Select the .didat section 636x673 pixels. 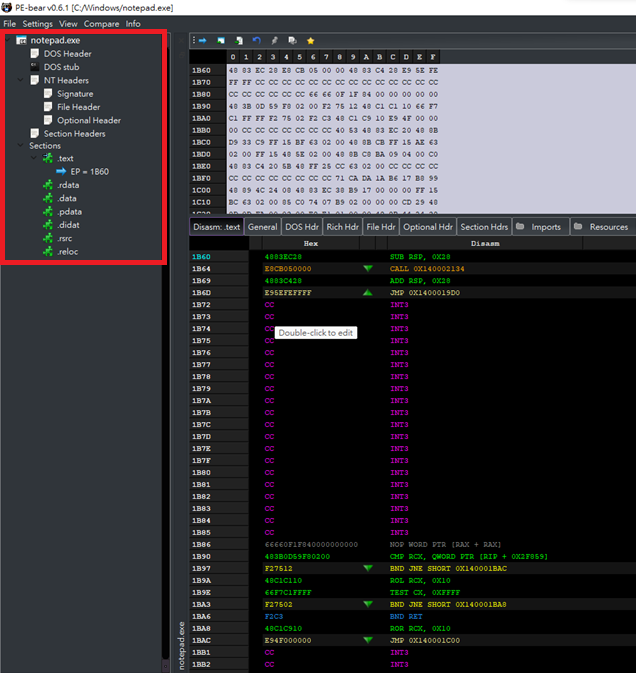click(68, 225)
